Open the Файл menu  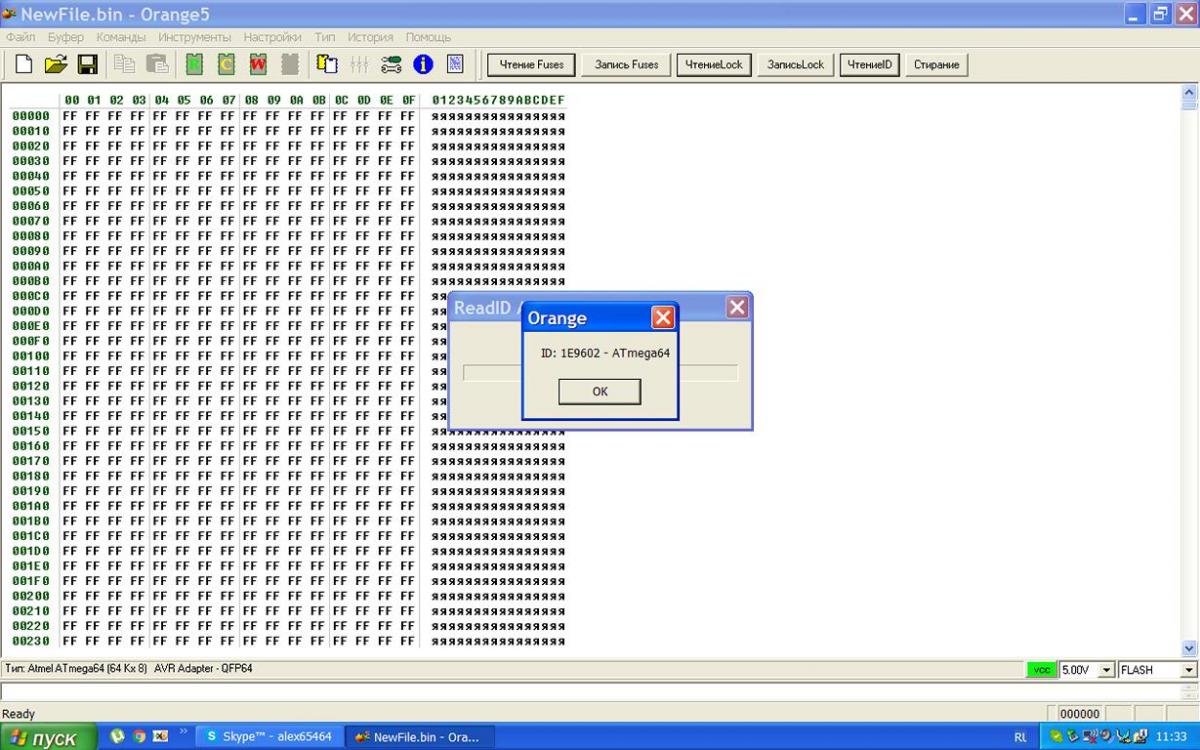pos(21,37)
